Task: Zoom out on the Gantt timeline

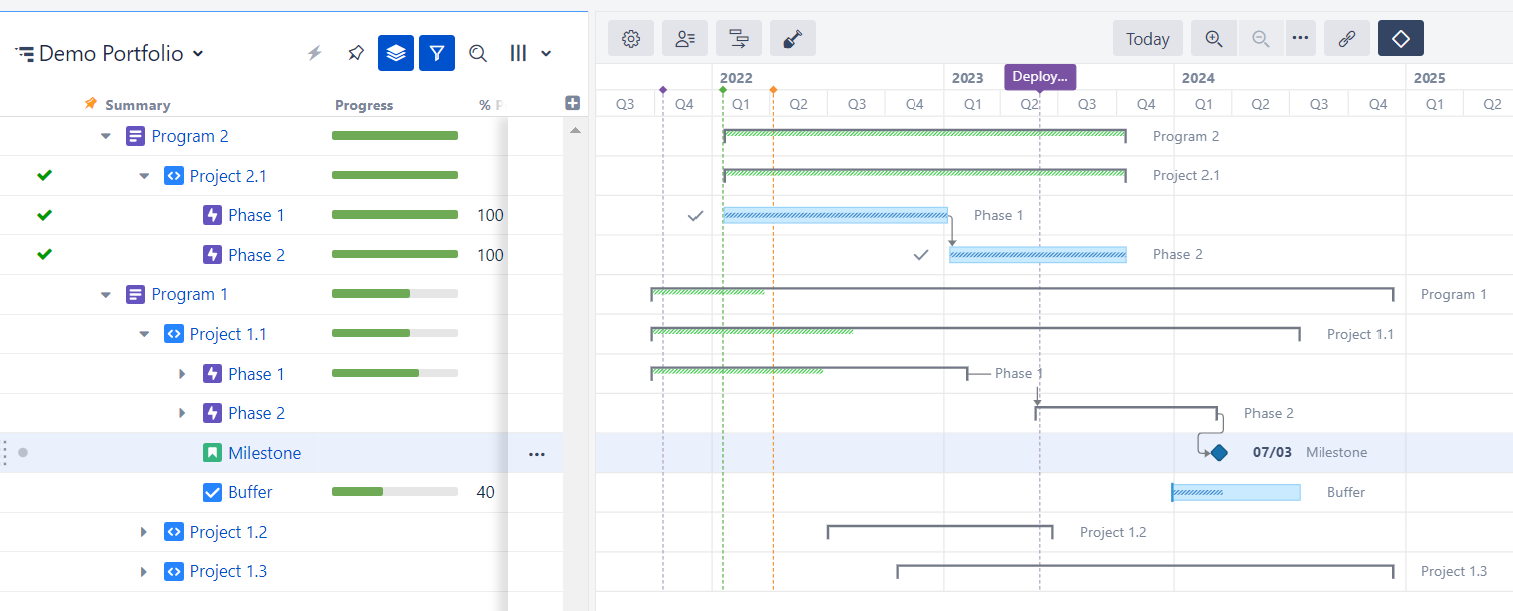Action: (1261, 39)
